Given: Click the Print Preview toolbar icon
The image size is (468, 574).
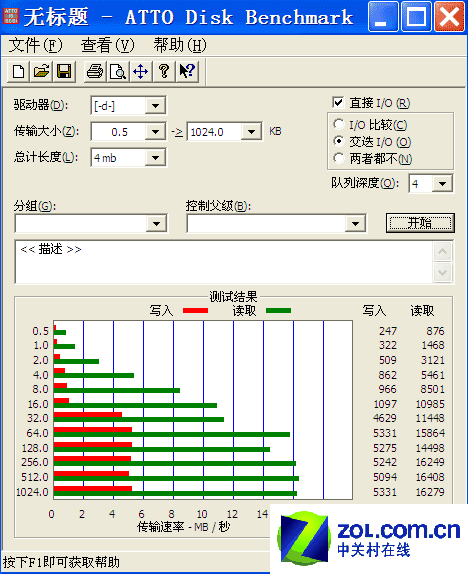Looking at the screenshot, I should tap(118, 71).
